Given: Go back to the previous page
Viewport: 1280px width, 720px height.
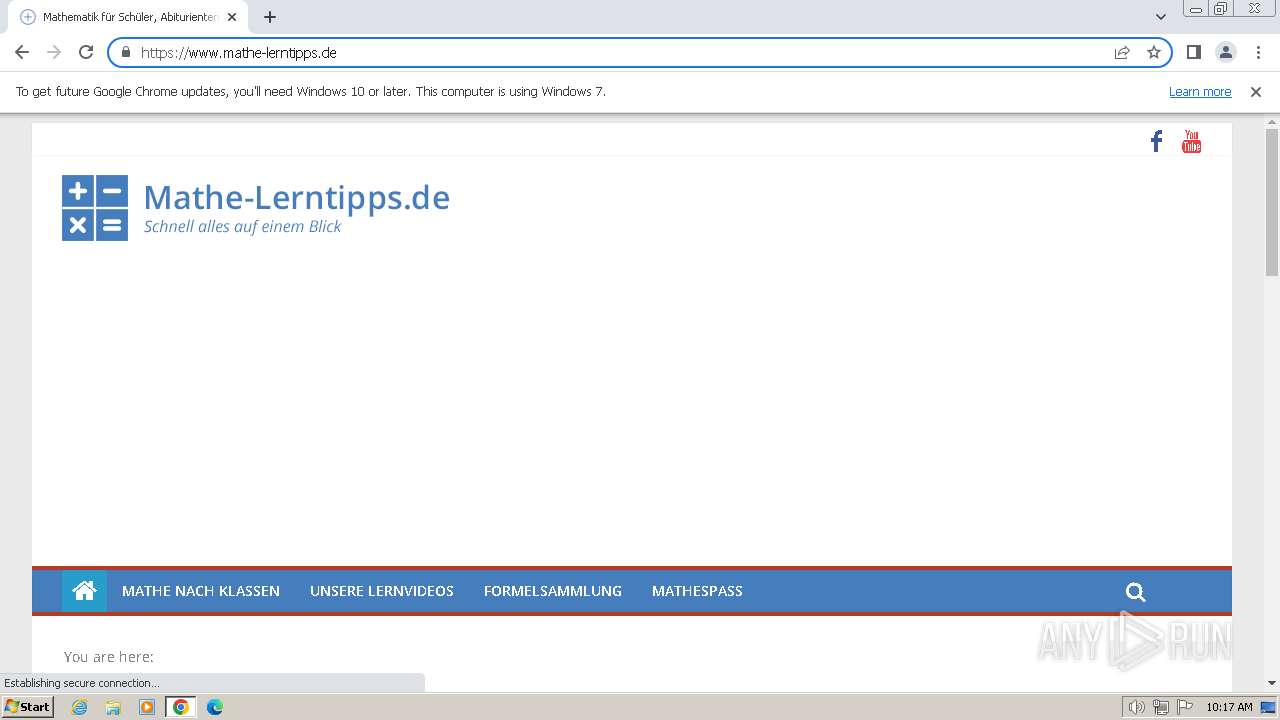Looking at the screenshot, I should pos(22,52).
